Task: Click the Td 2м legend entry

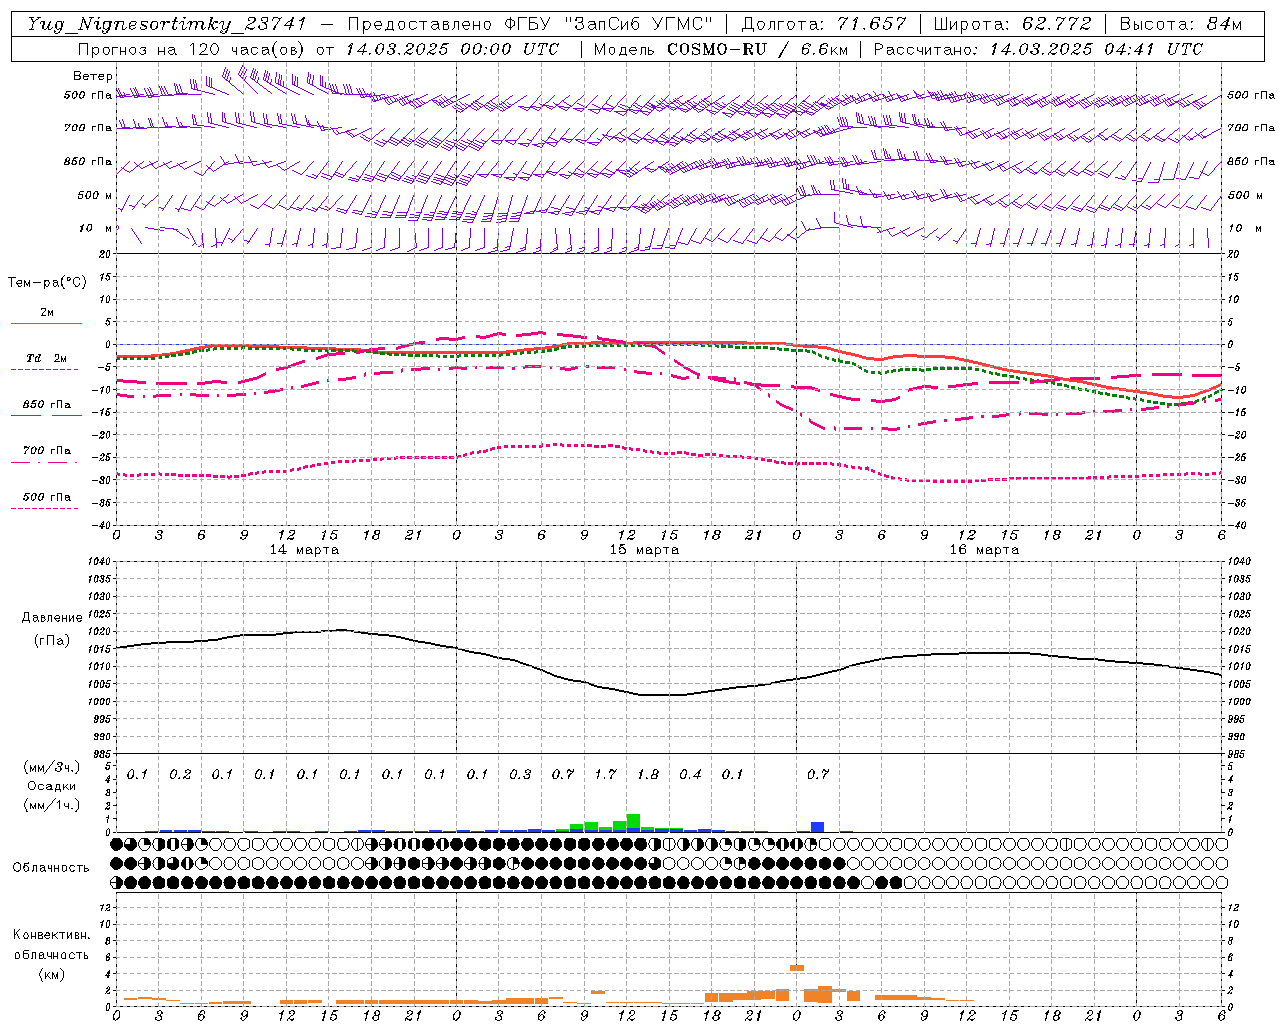Action: (46, 358)
